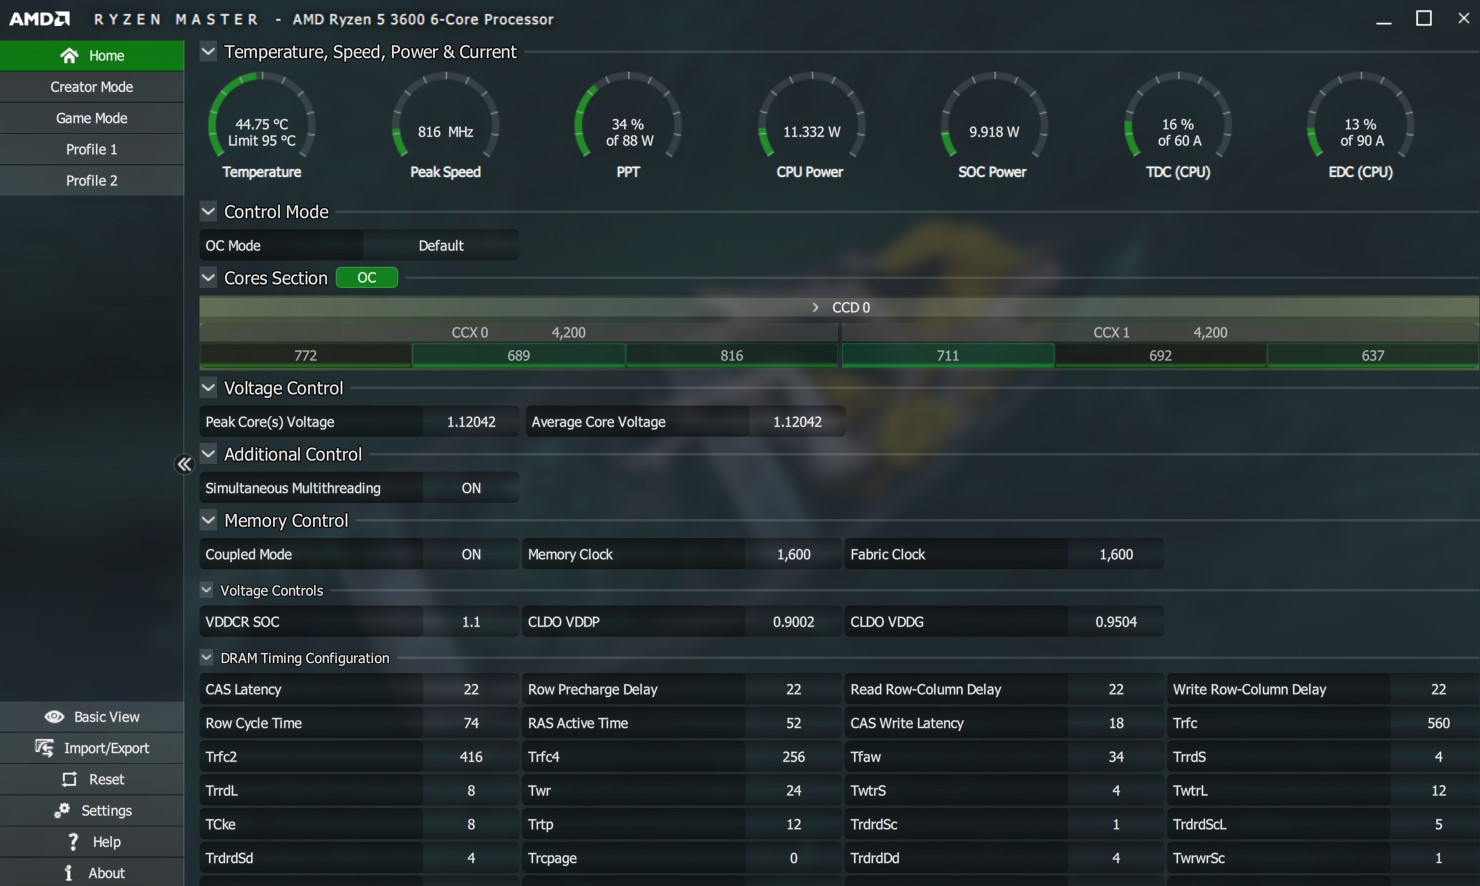The height and width of the screenshot is (886, 1480).
Task: Click the AMD logo in title bar
Action: coord(40,19)
